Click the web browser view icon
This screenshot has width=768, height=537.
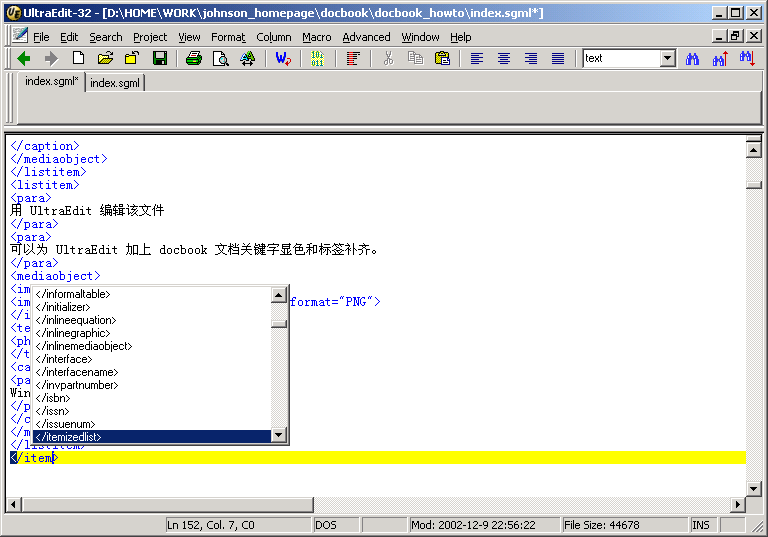248,59
